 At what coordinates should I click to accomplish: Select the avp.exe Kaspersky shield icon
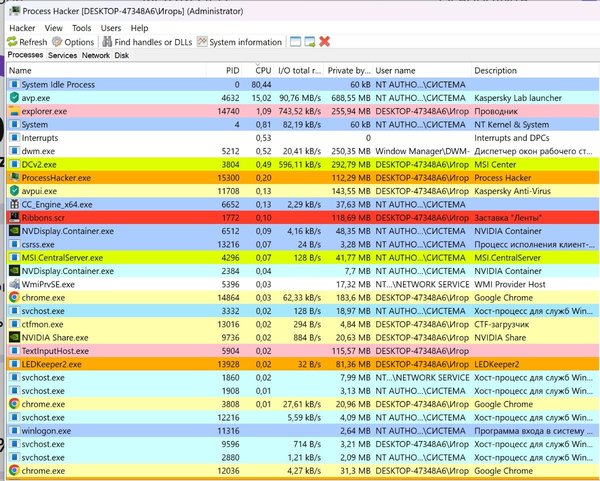click(x=13, y=98)
